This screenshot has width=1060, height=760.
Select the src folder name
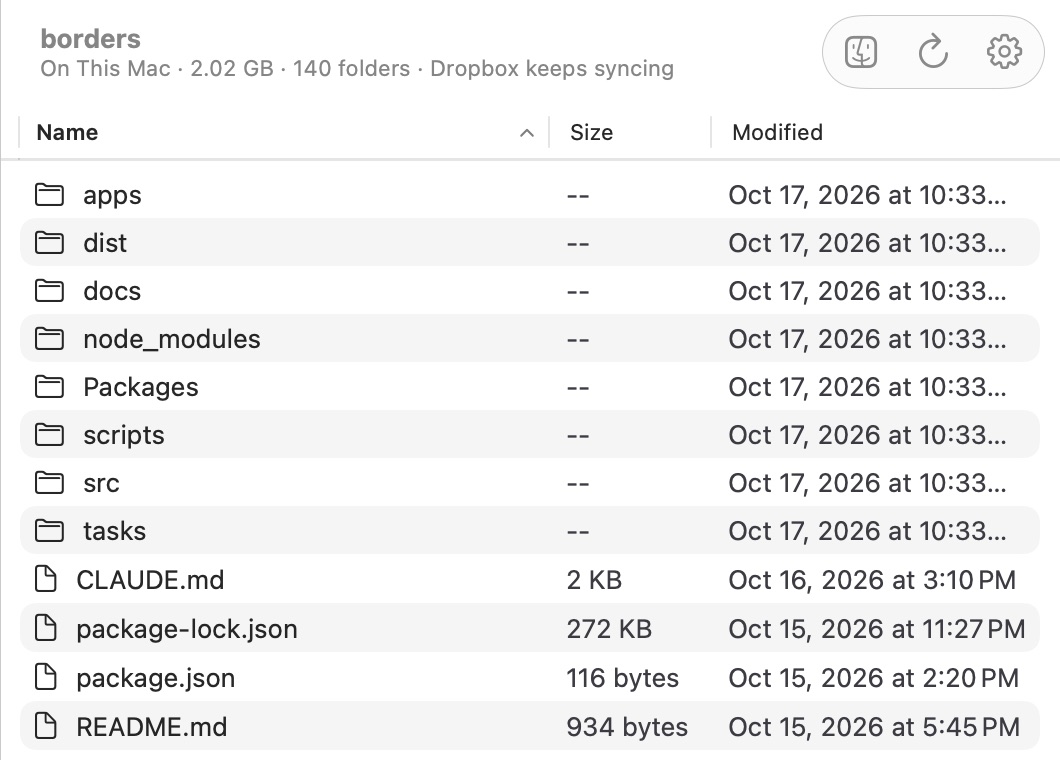101,483
